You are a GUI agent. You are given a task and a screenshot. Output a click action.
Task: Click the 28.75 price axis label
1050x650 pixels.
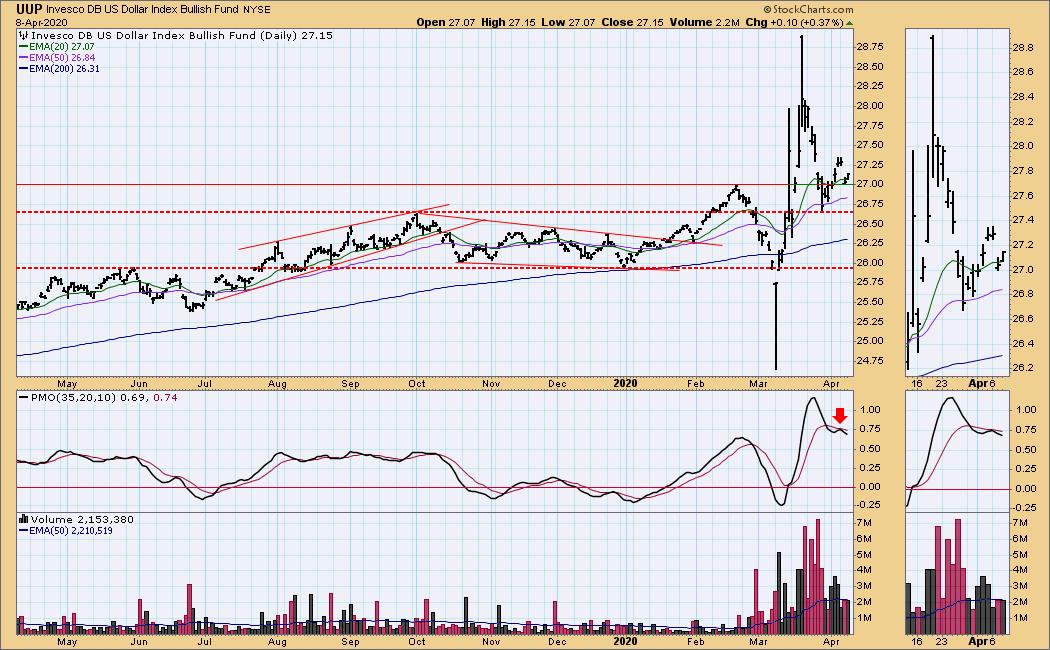click(x=869, y=47)
